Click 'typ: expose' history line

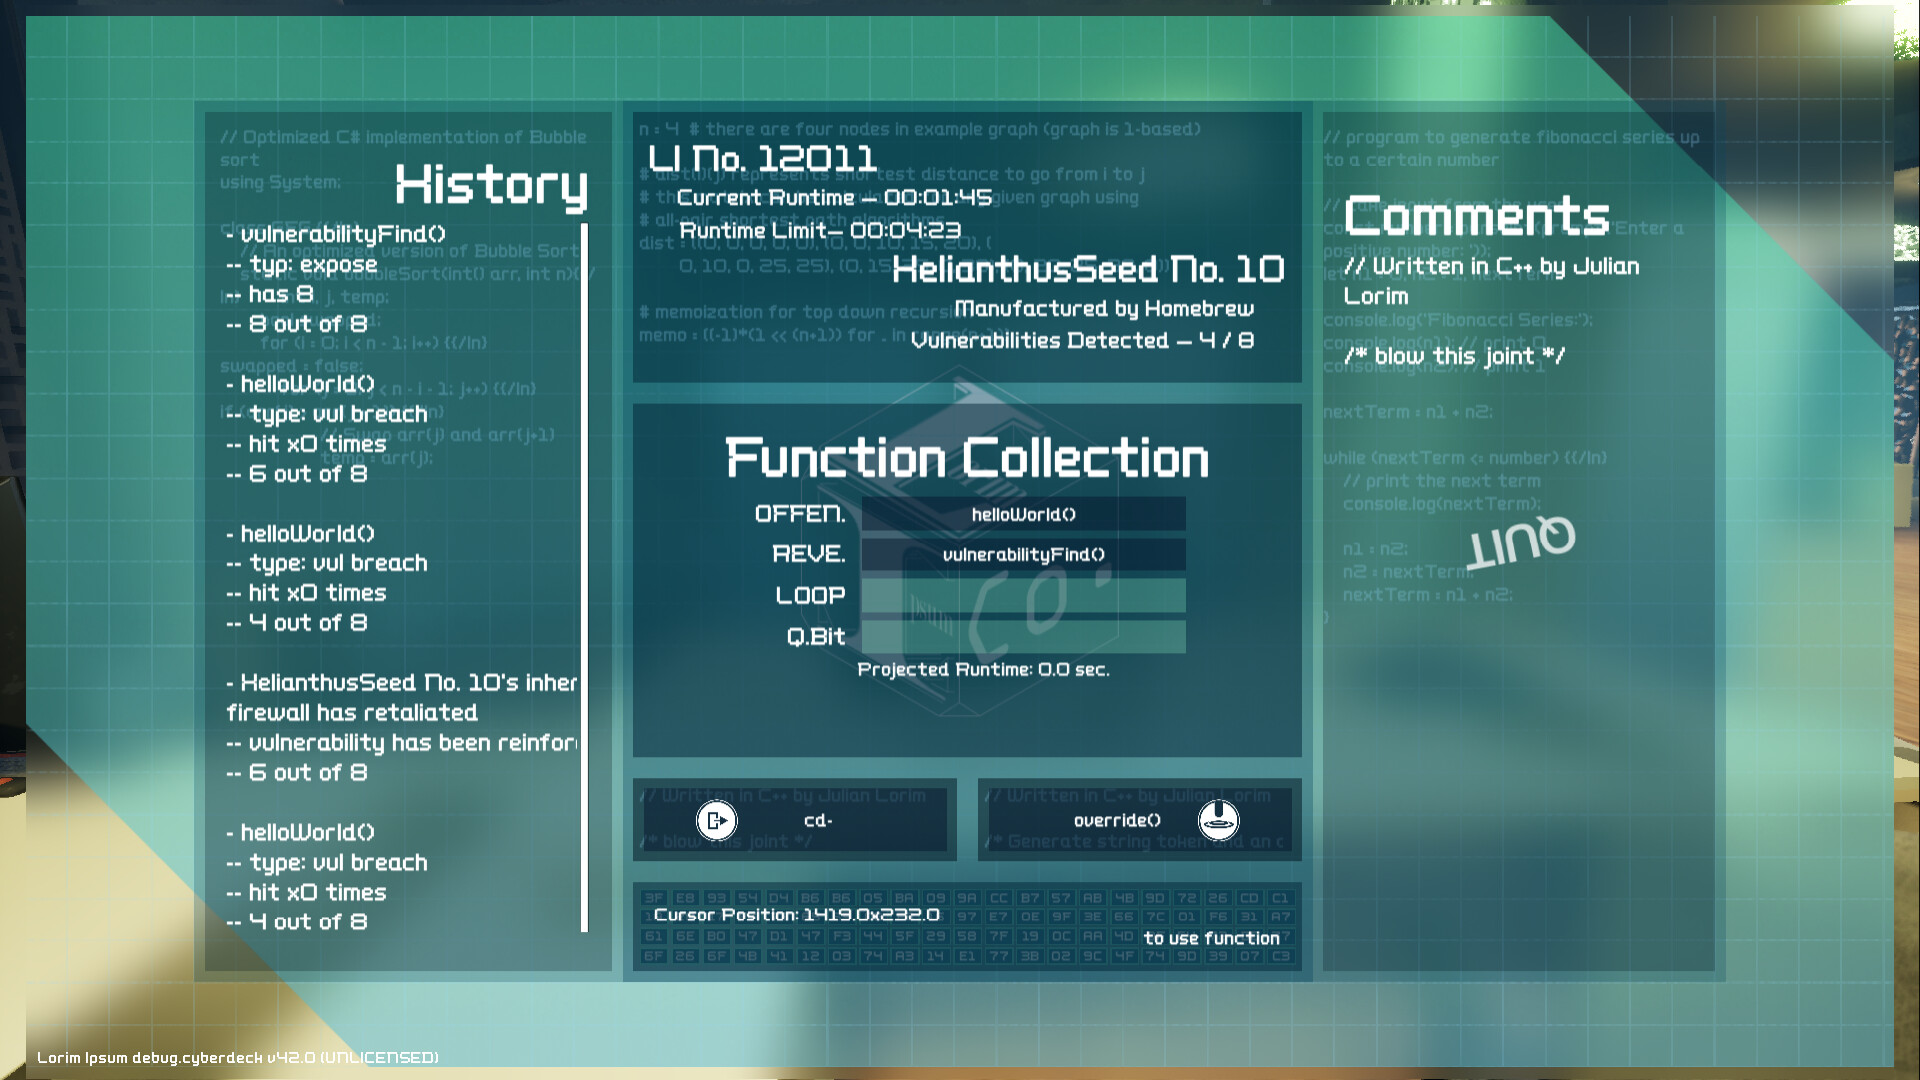pyautogui.click(x=302, y=265)
